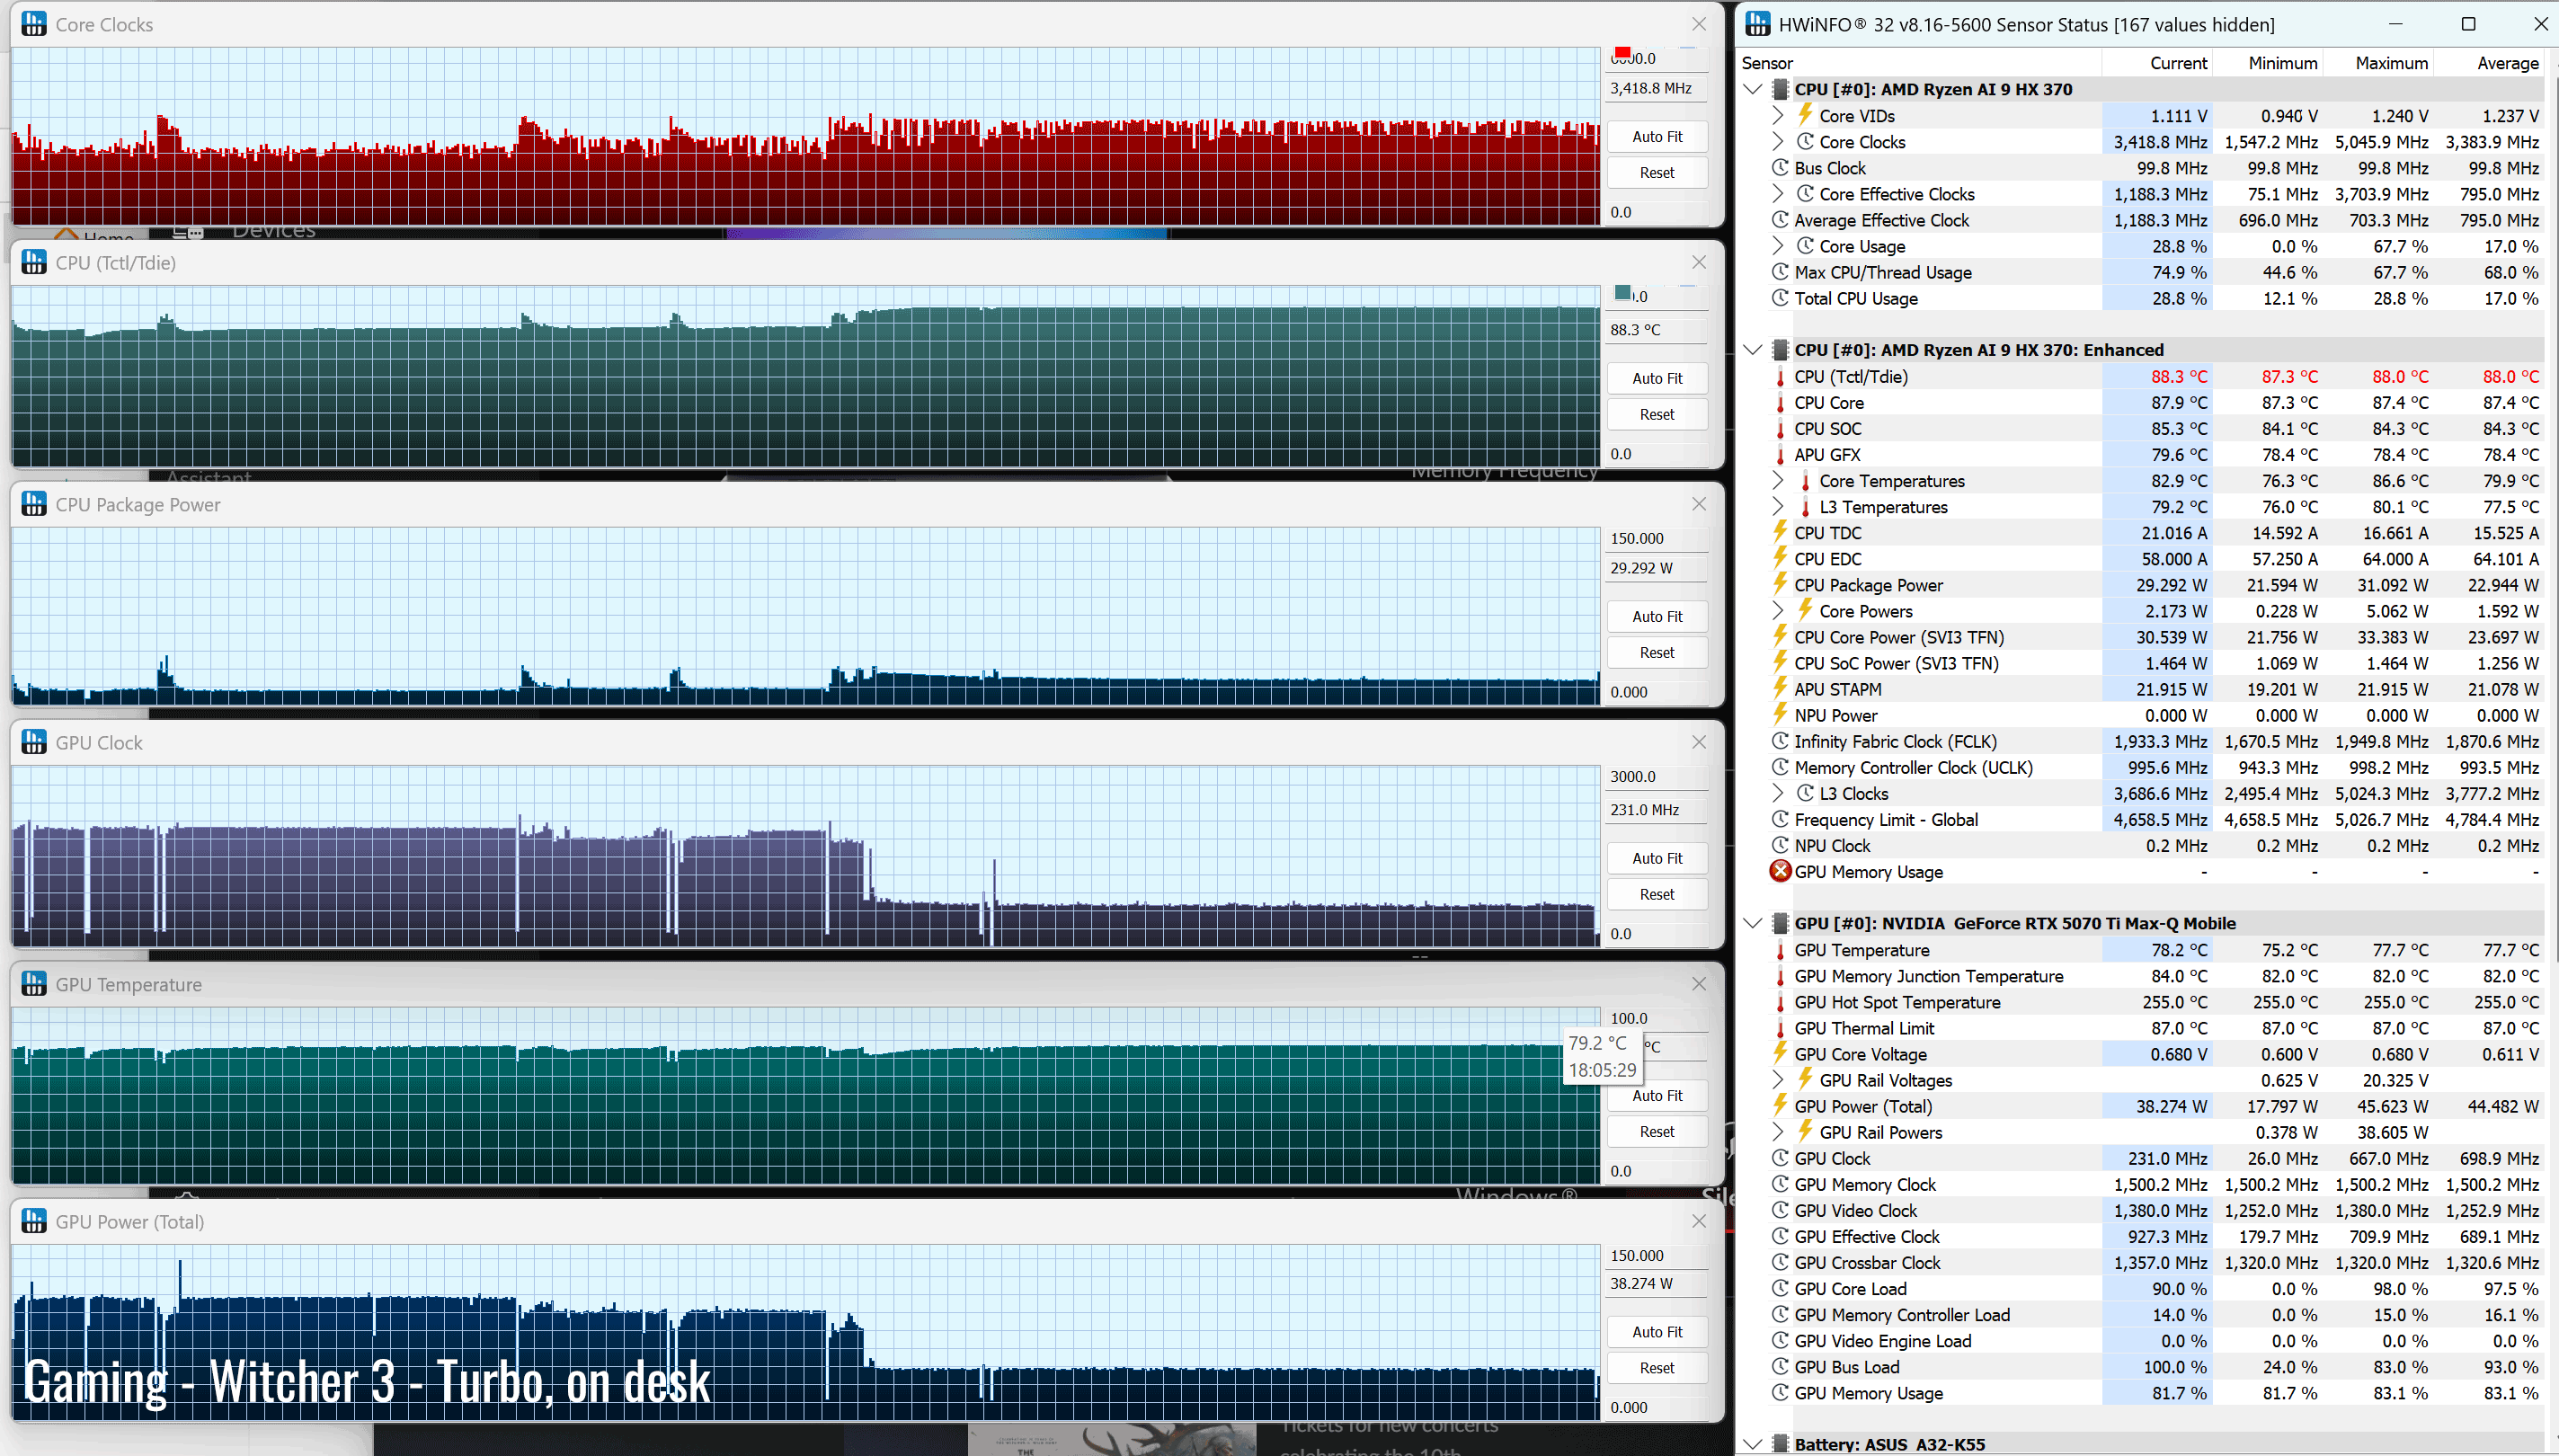Viewport: 2559px width, 1456px height.
Task: Edit the 150.000 max value in CPU Package Power graph
Action: pos(1655,538)
